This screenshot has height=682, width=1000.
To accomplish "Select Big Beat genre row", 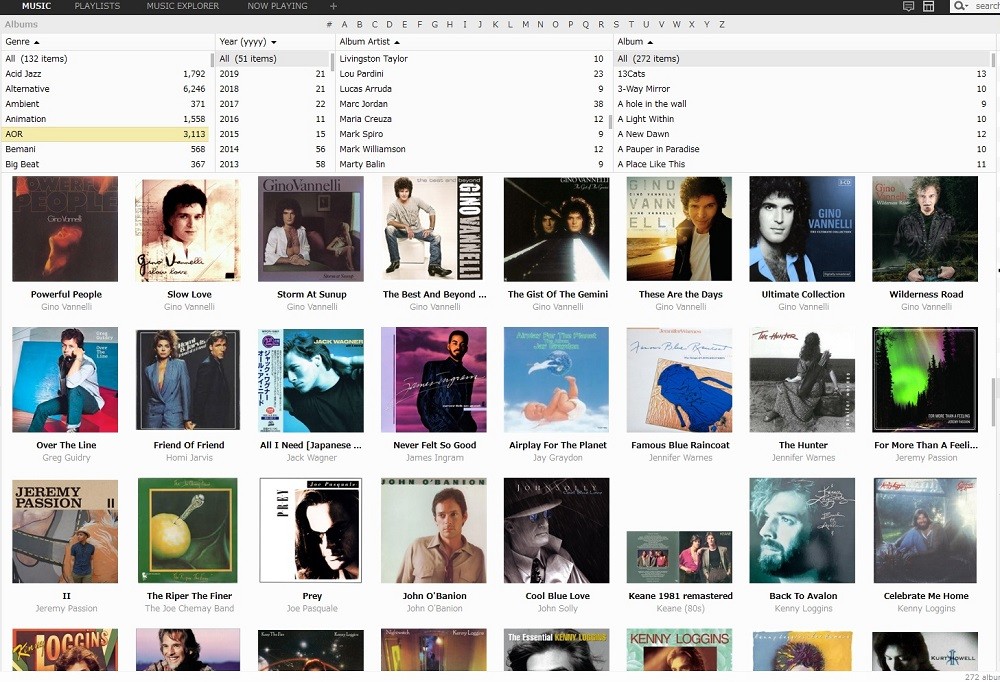I will (x=105, y=164).
